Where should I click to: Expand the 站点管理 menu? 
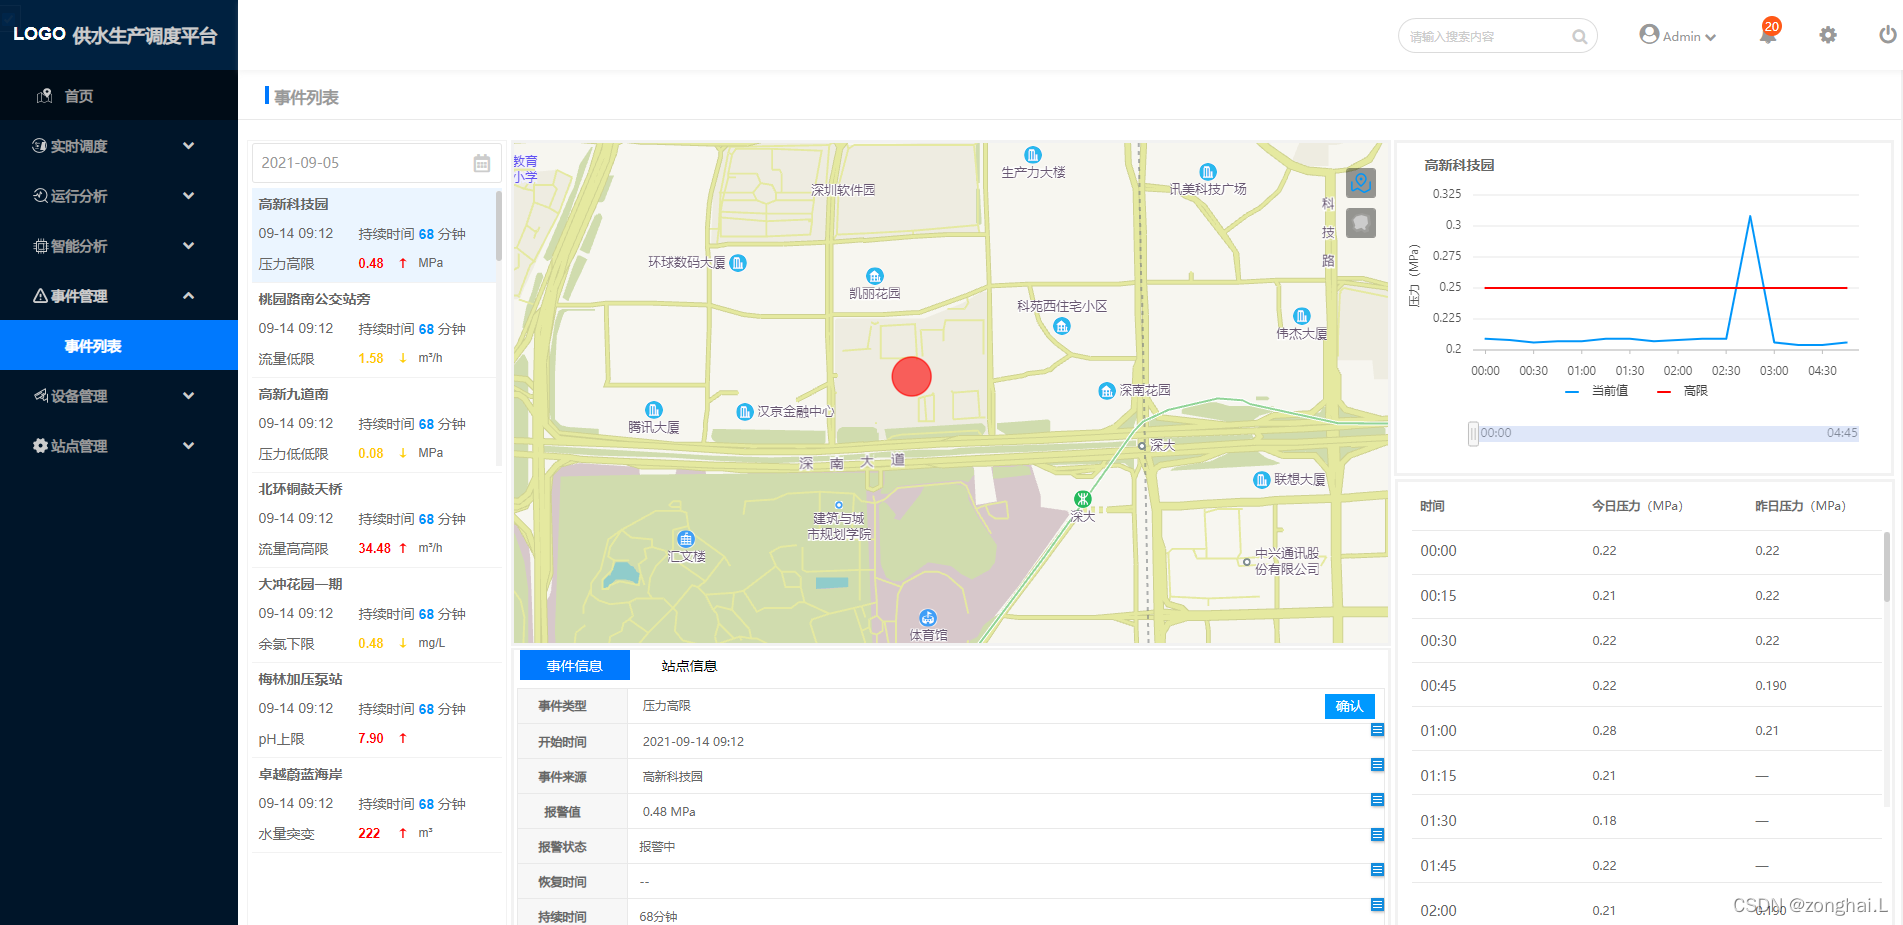point(119,446)
